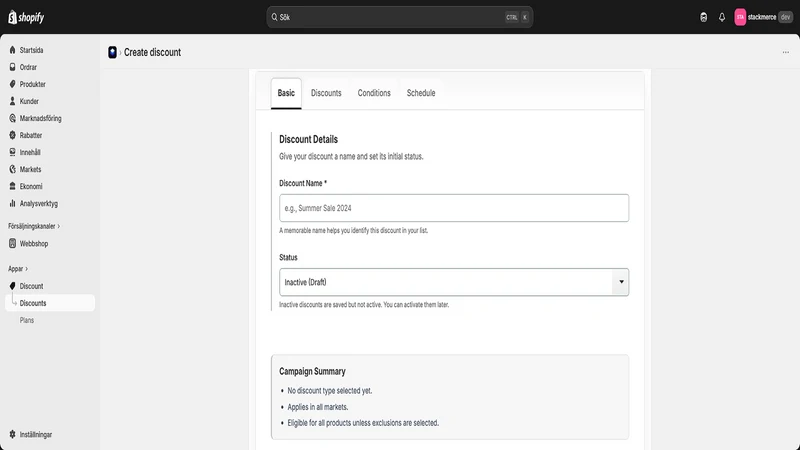Select the Produkter tag icon
Screen dimensions: 800x450
(12, 84)
